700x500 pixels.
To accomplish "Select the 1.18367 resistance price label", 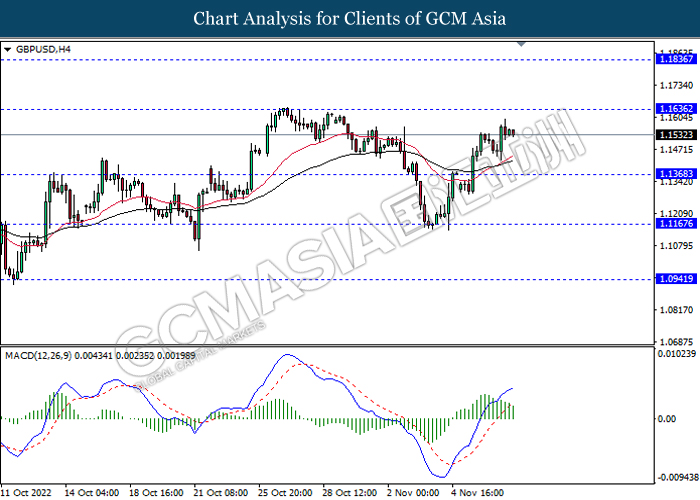I will tap(676, 59).
